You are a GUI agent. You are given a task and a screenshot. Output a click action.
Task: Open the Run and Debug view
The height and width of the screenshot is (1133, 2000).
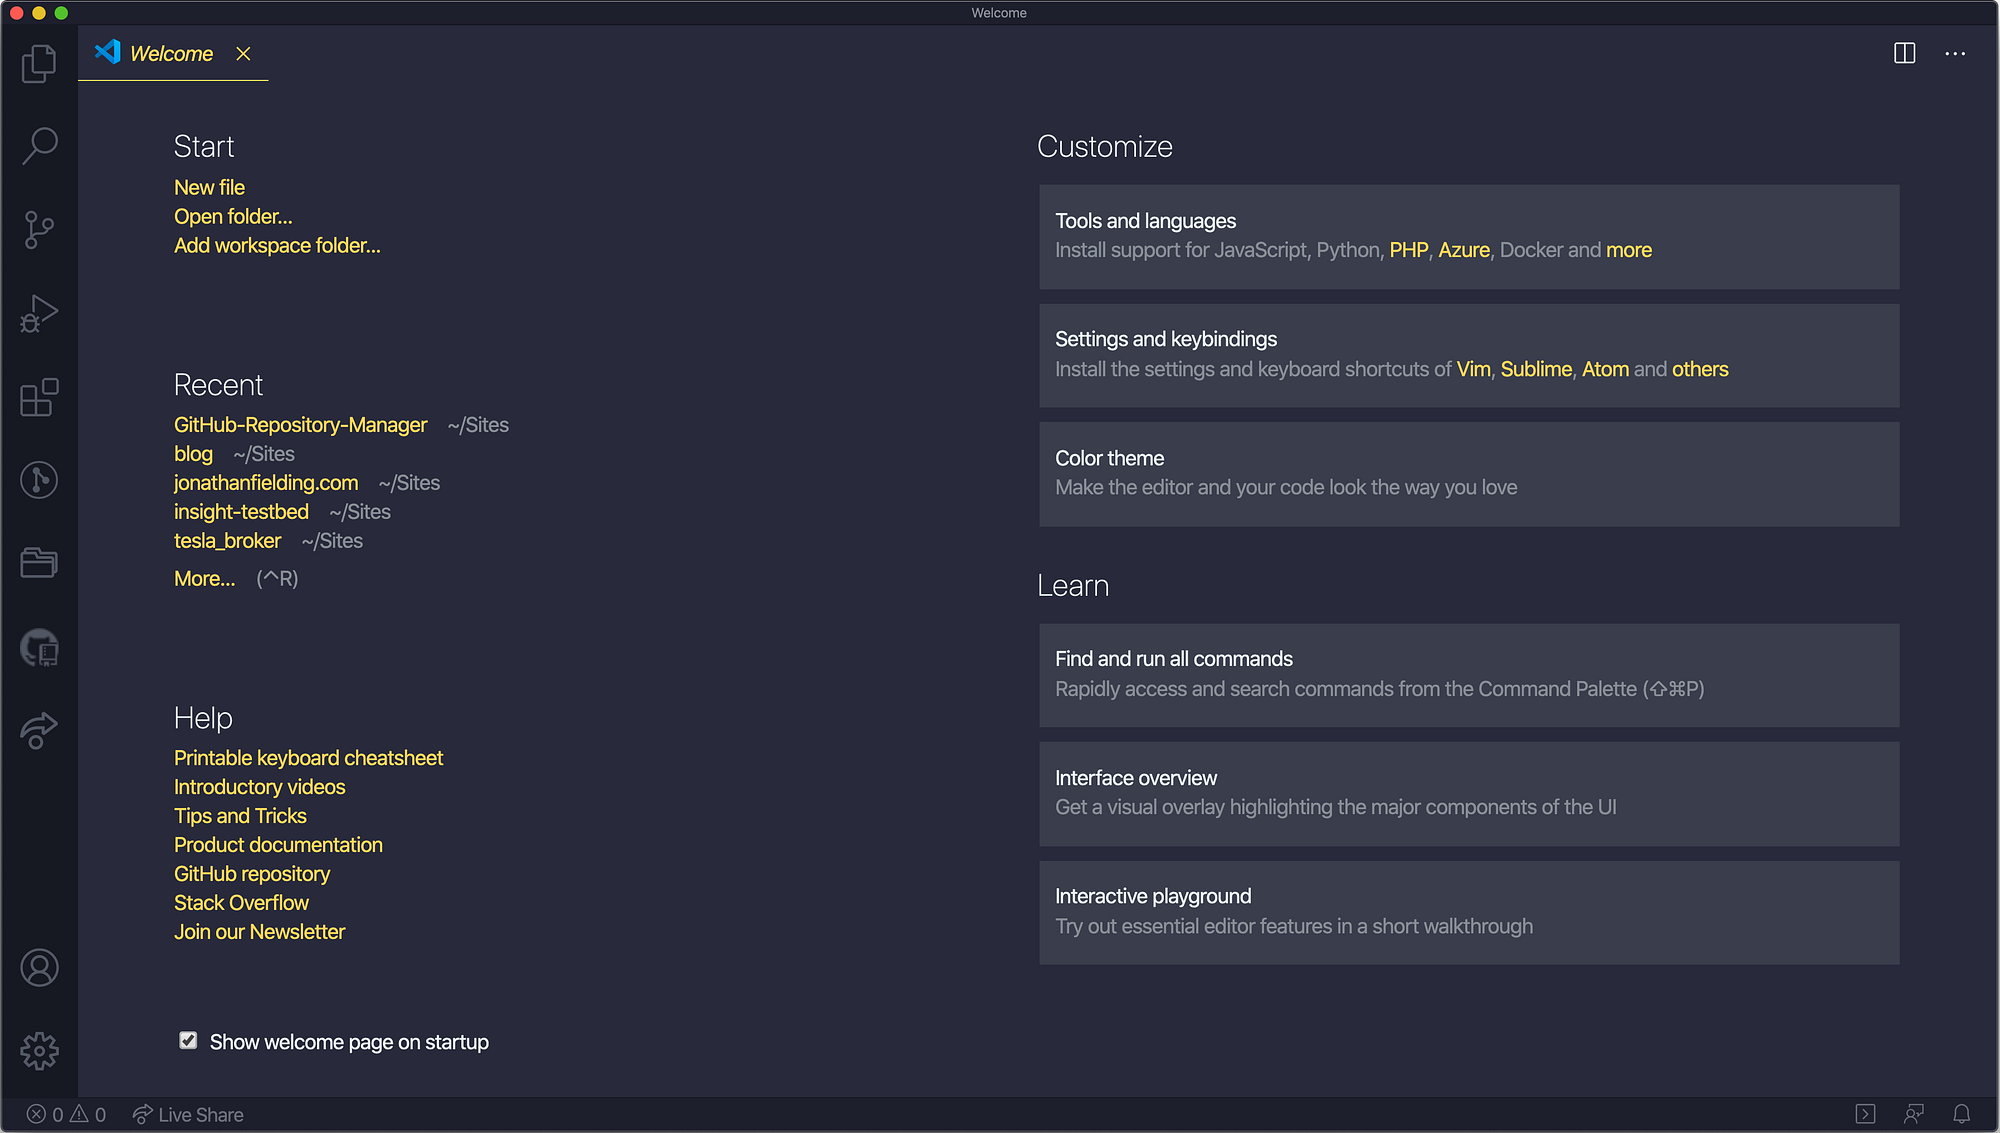[39, 313]
